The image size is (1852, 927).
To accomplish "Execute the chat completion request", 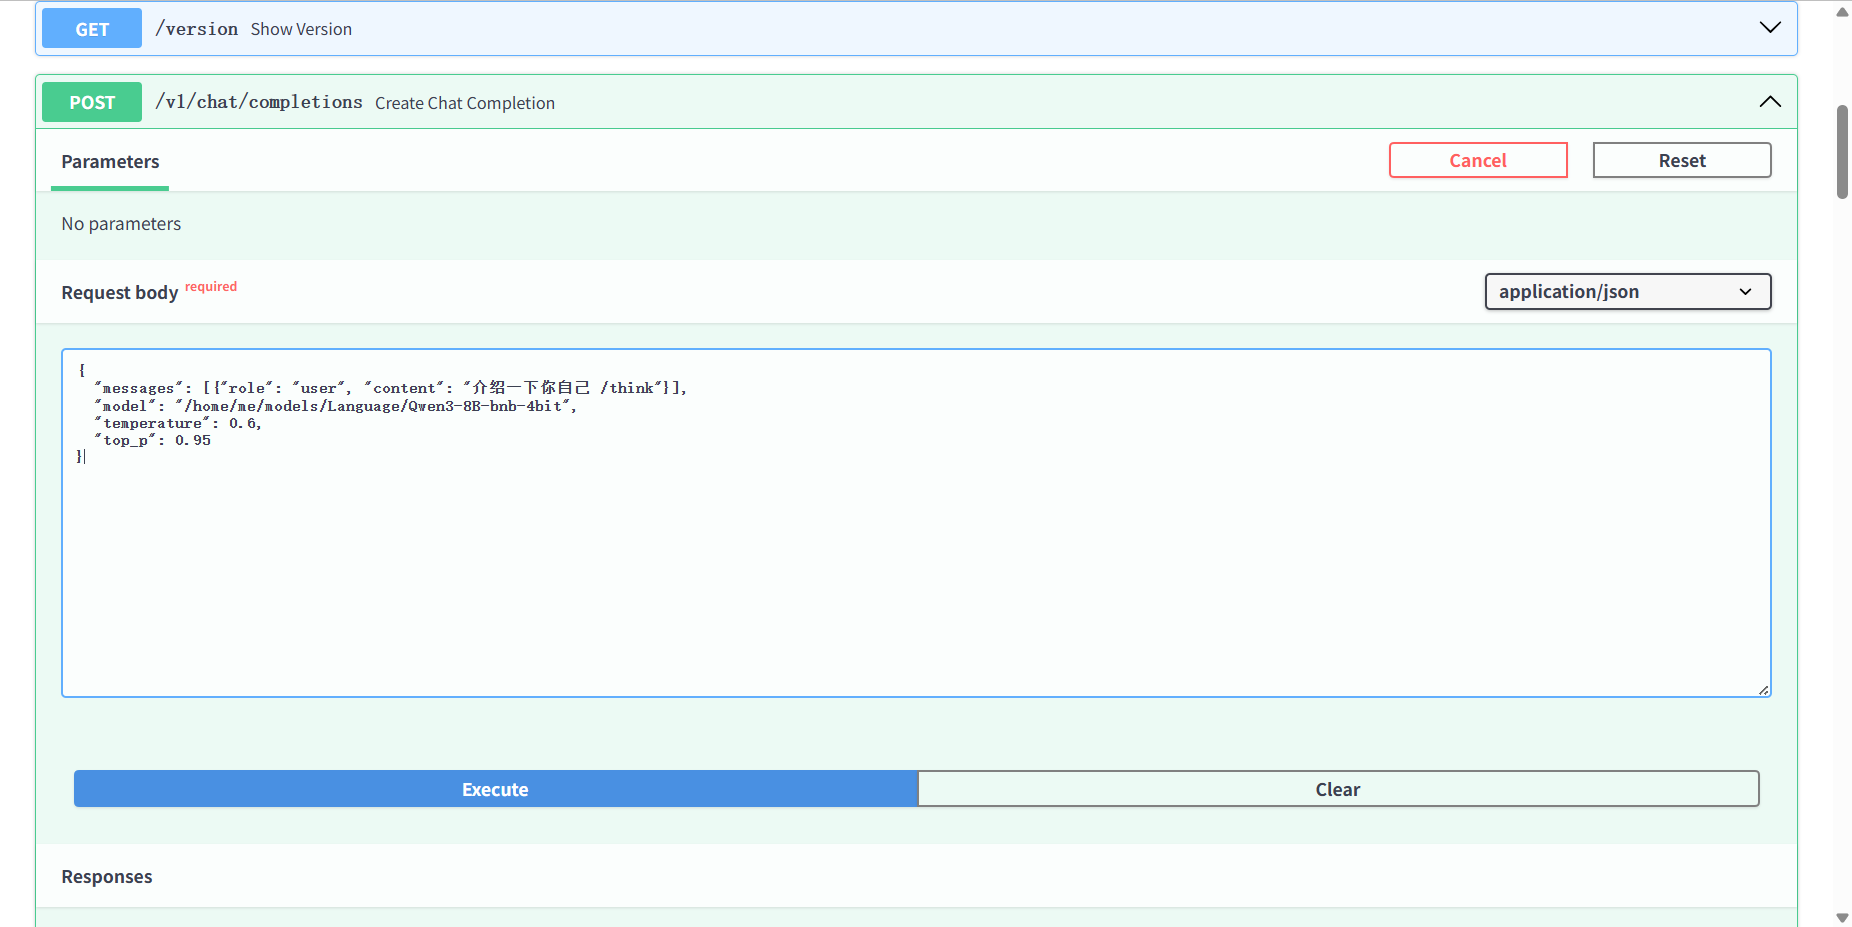I will [496, 789].
